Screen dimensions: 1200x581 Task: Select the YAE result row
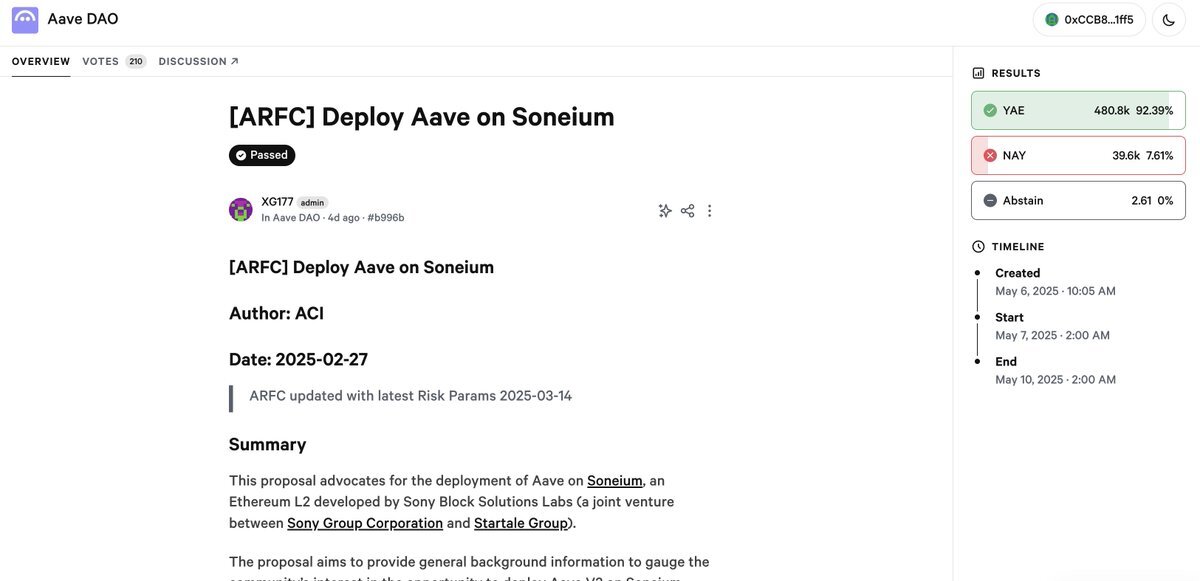click(x=1078, y=111)
